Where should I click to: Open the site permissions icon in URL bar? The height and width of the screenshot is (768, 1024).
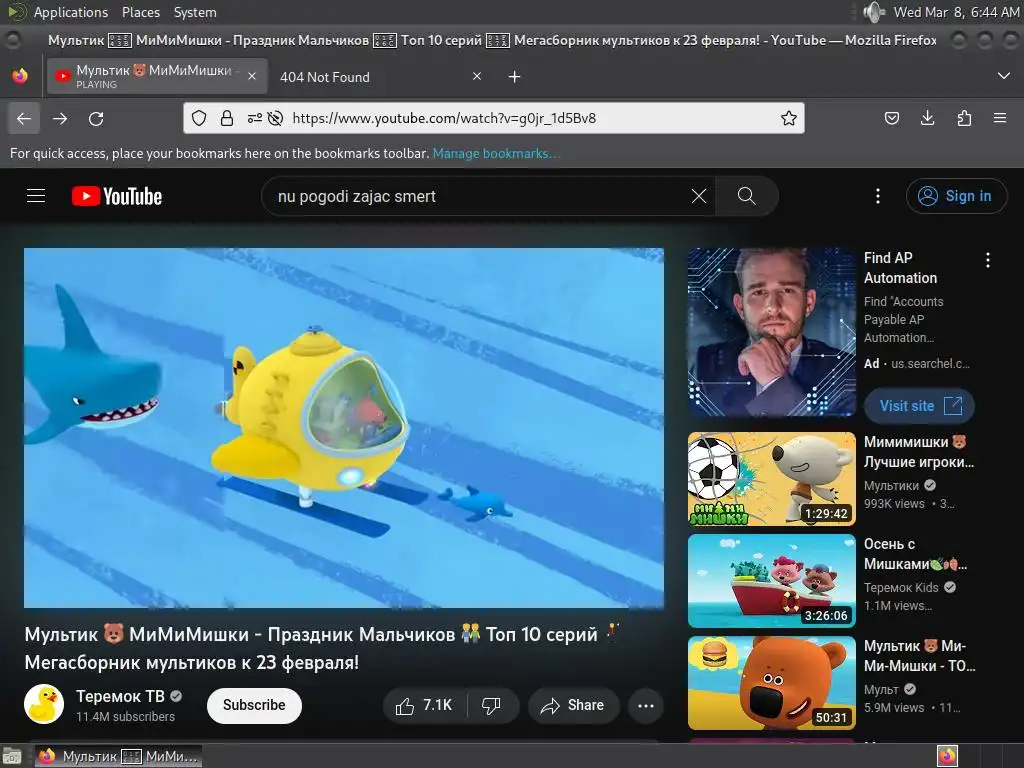[255, 118]
